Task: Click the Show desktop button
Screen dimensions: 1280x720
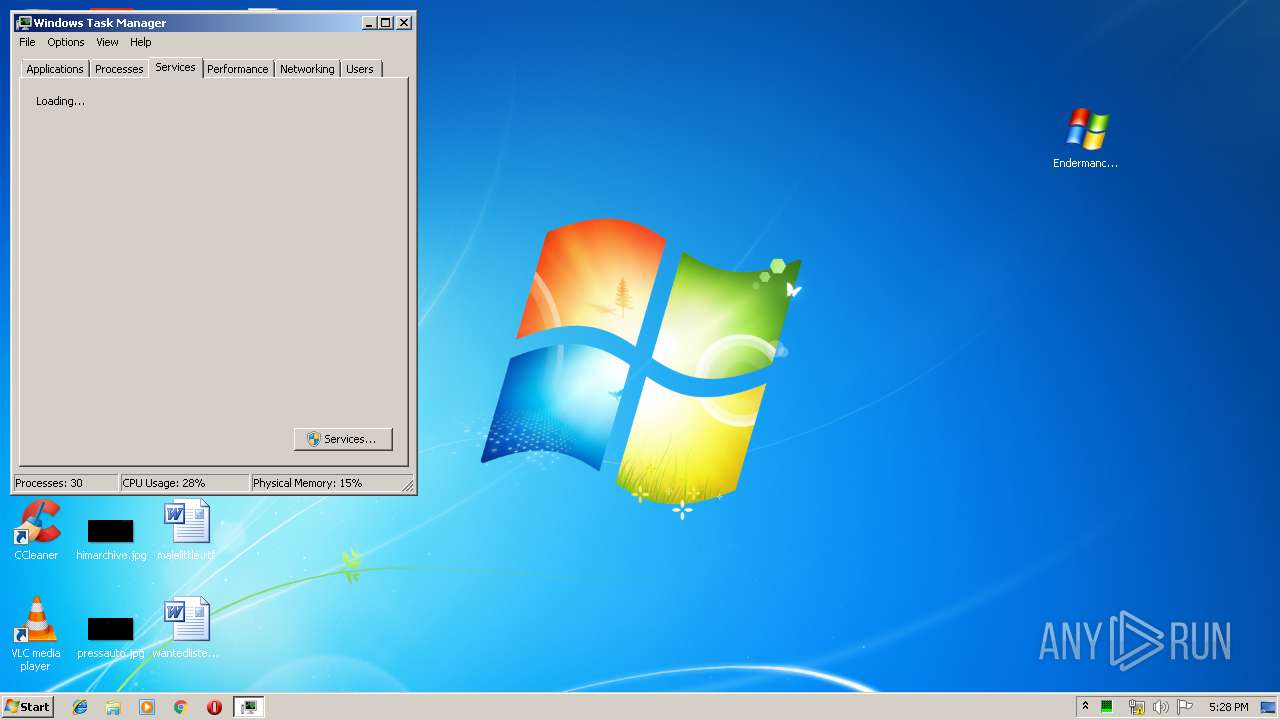Action: (x=1268, y=707)
